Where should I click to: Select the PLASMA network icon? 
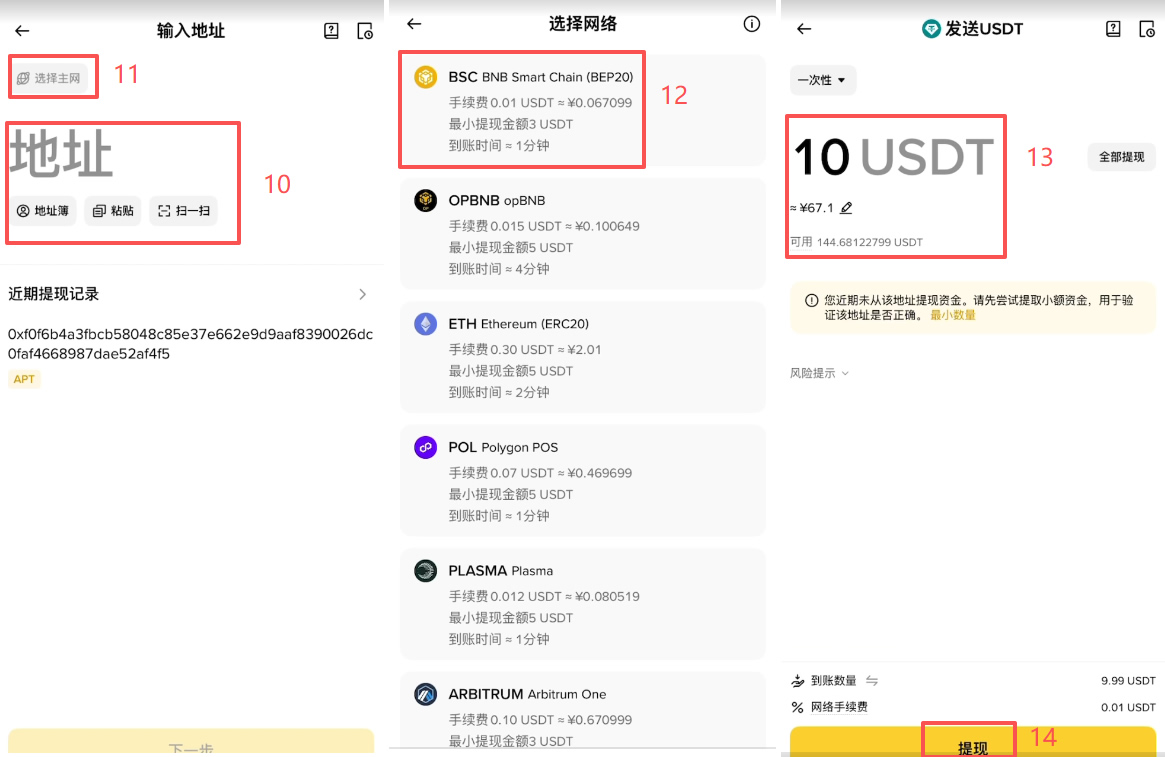(426, 571)
